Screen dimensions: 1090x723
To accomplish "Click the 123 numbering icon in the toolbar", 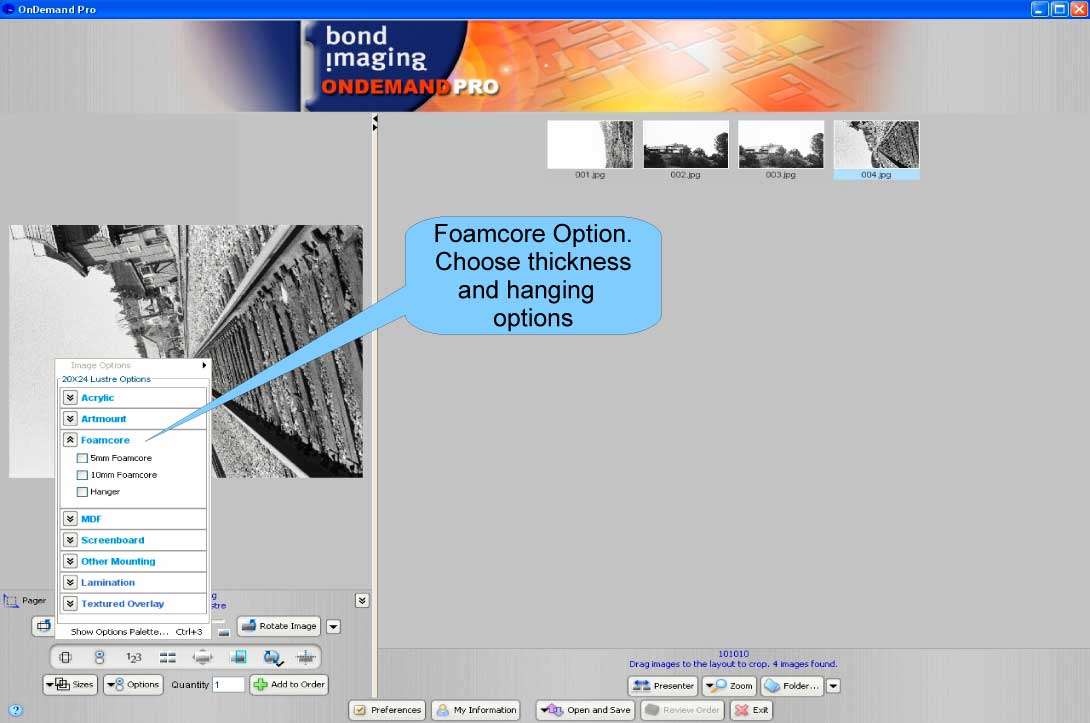I will (134, 657).
